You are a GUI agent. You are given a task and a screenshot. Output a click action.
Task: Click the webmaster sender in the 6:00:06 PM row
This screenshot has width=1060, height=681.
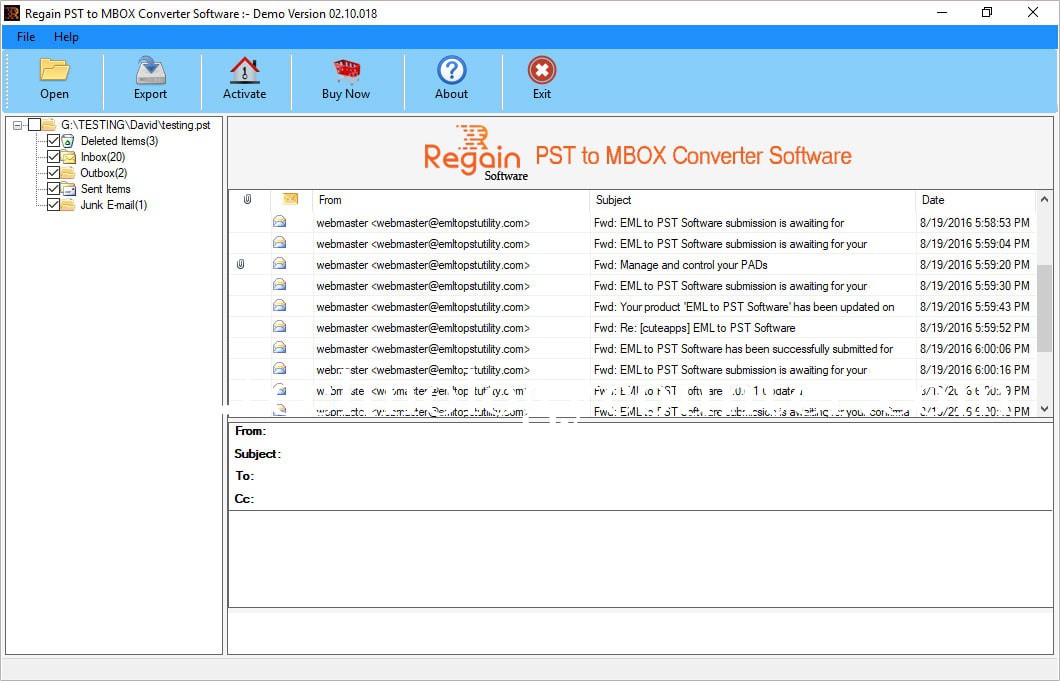(x=423, y=348)
